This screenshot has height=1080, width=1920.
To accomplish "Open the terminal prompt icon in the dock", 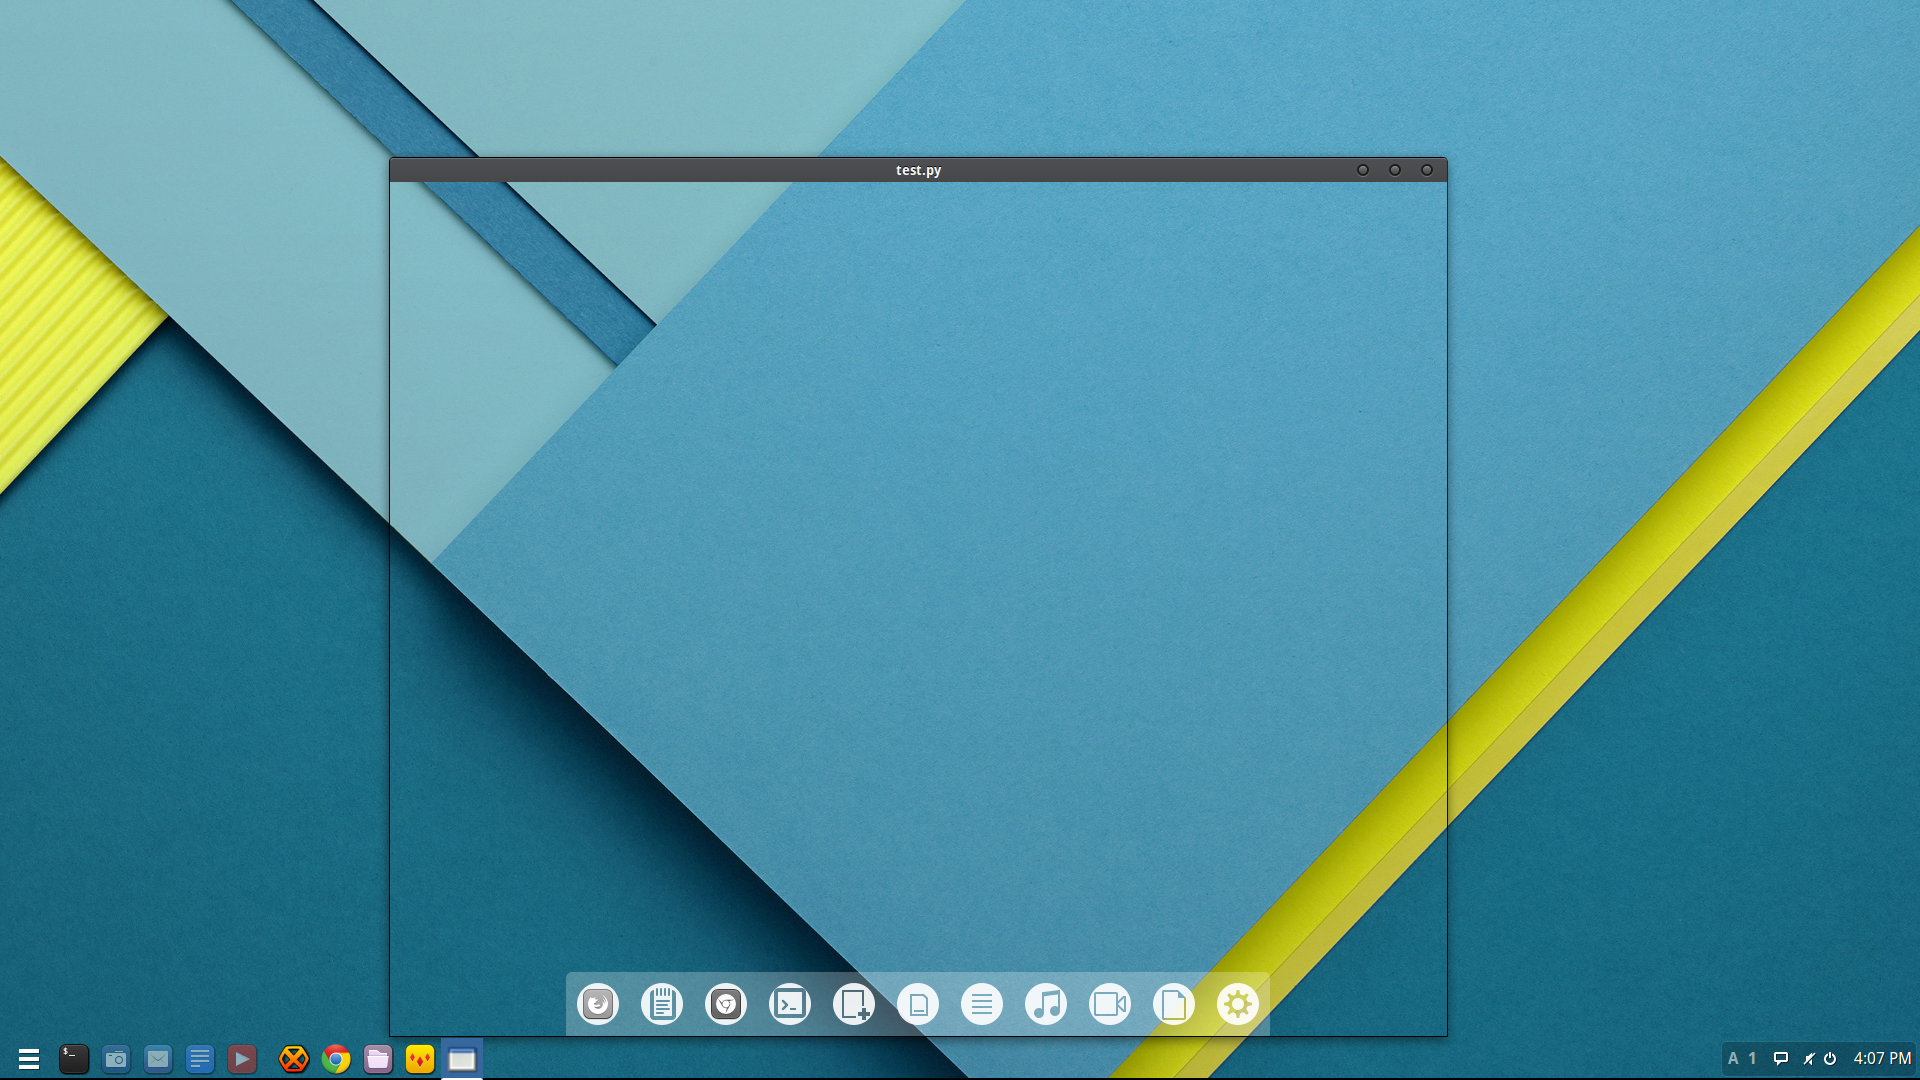I will click(x=790, y=1004).
